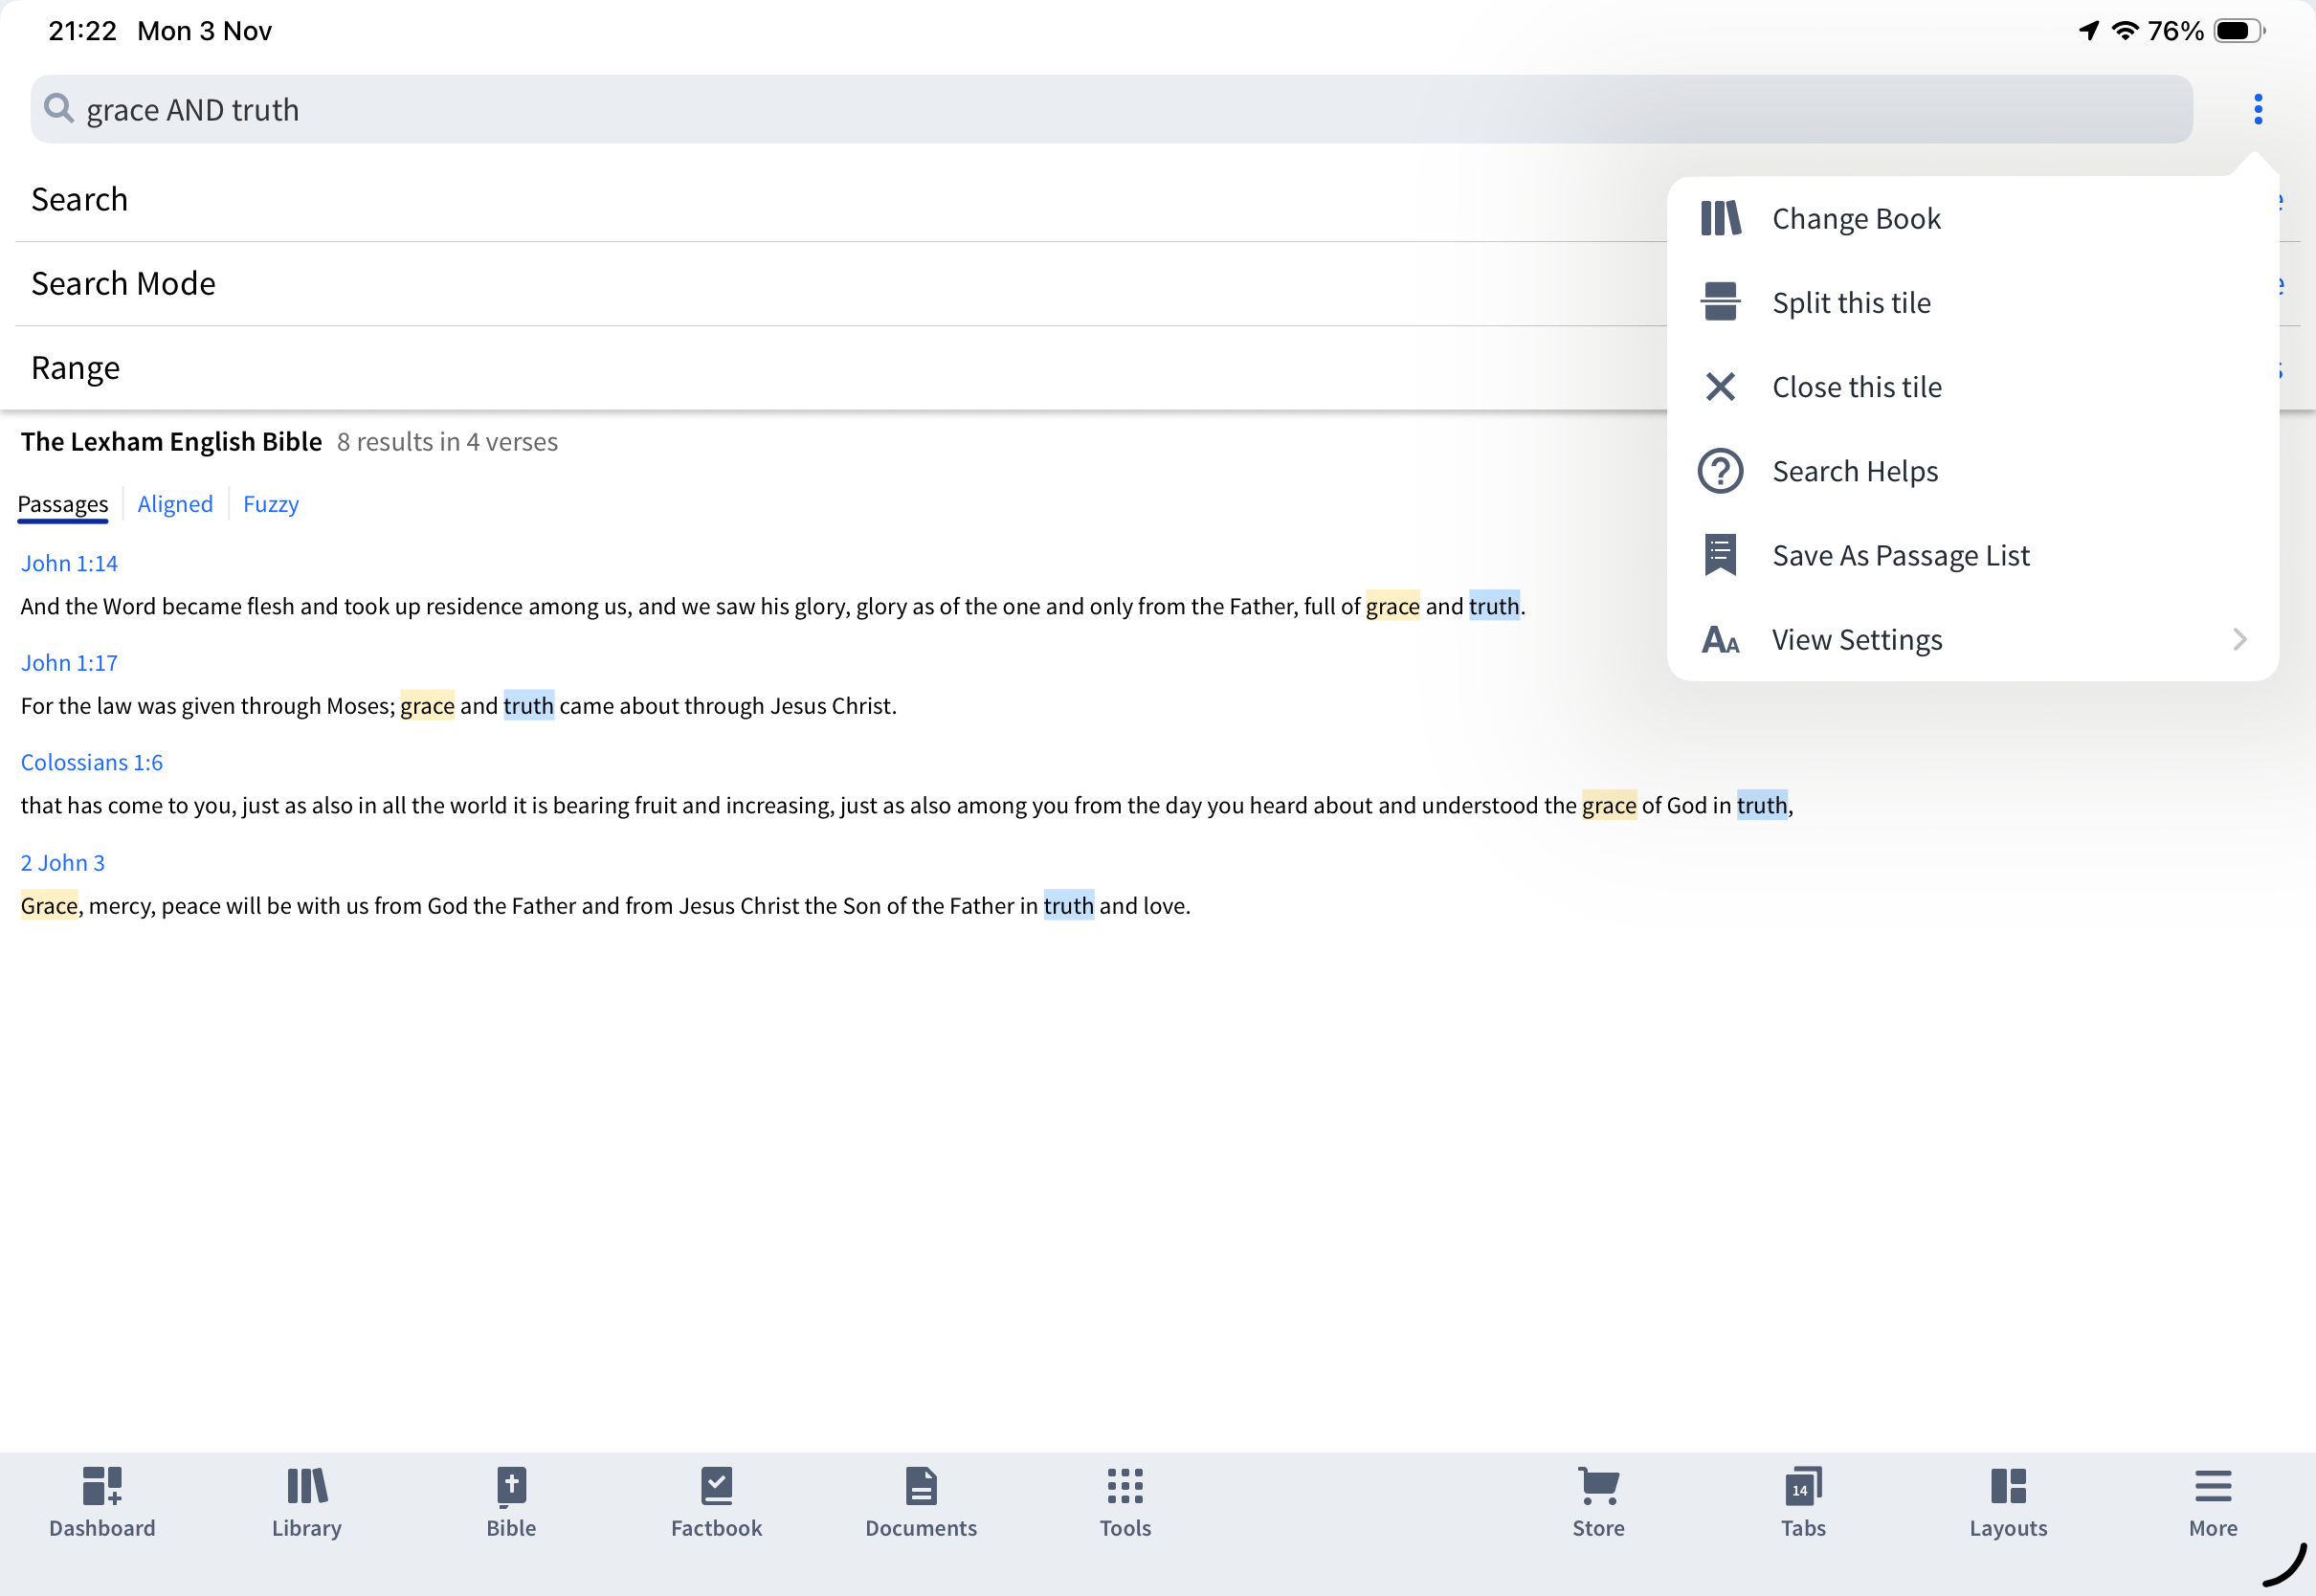2316x1596 pixels.
Task: Show the 14 open Tabs
Action: [x=1802, y=1501]
